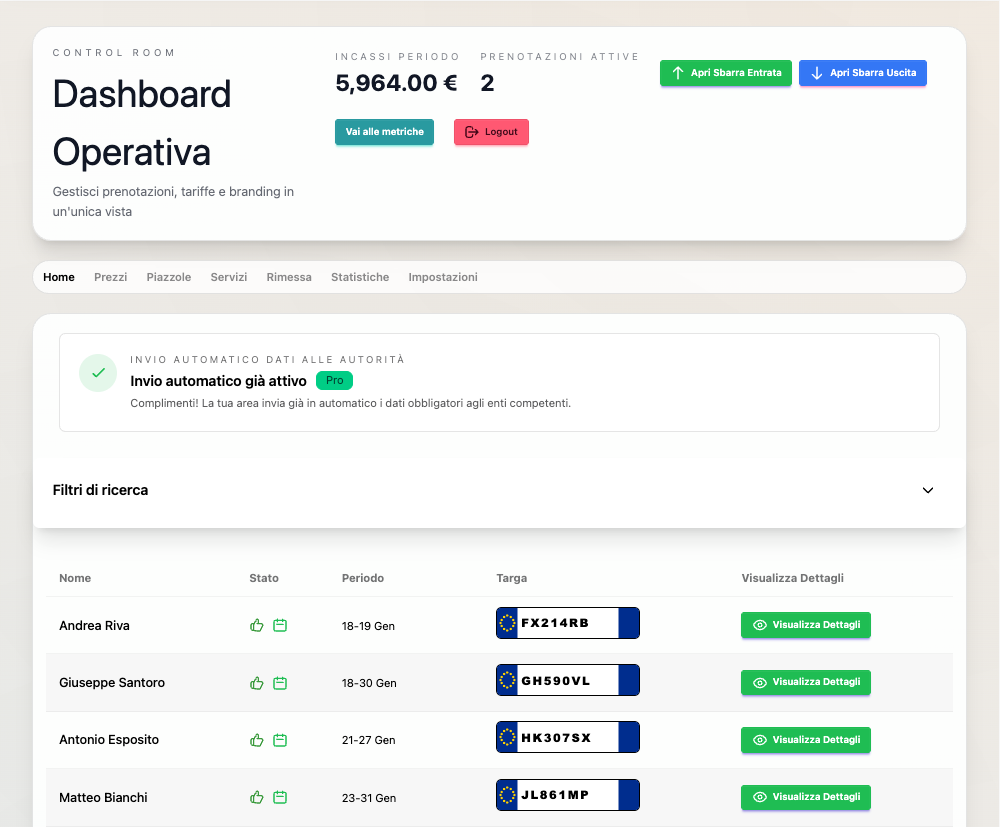Image resolution: width=1000 pixels, height=827 pixels.
Task: Go to the Impostazioni tab
Action: pos(443,277)
